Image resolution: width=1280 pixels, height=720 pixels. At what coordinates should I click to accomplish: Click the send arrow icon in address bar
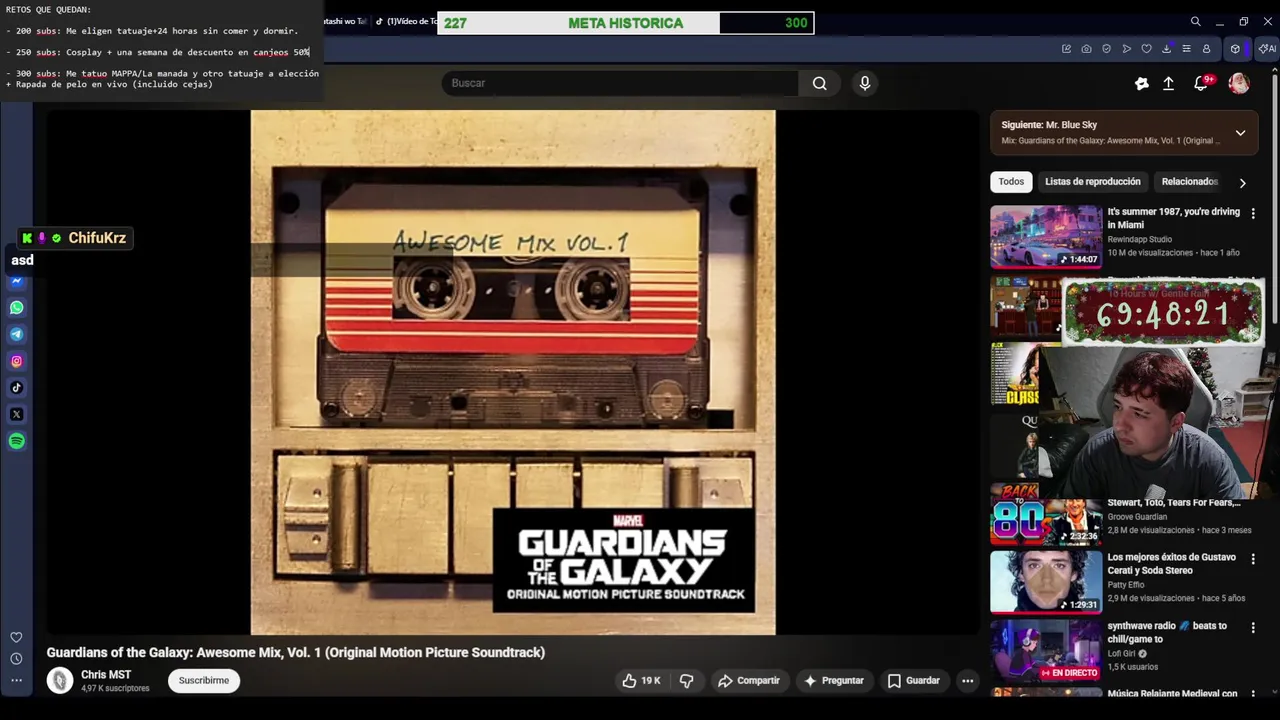pyautogui.click(x=1126, y=49)
